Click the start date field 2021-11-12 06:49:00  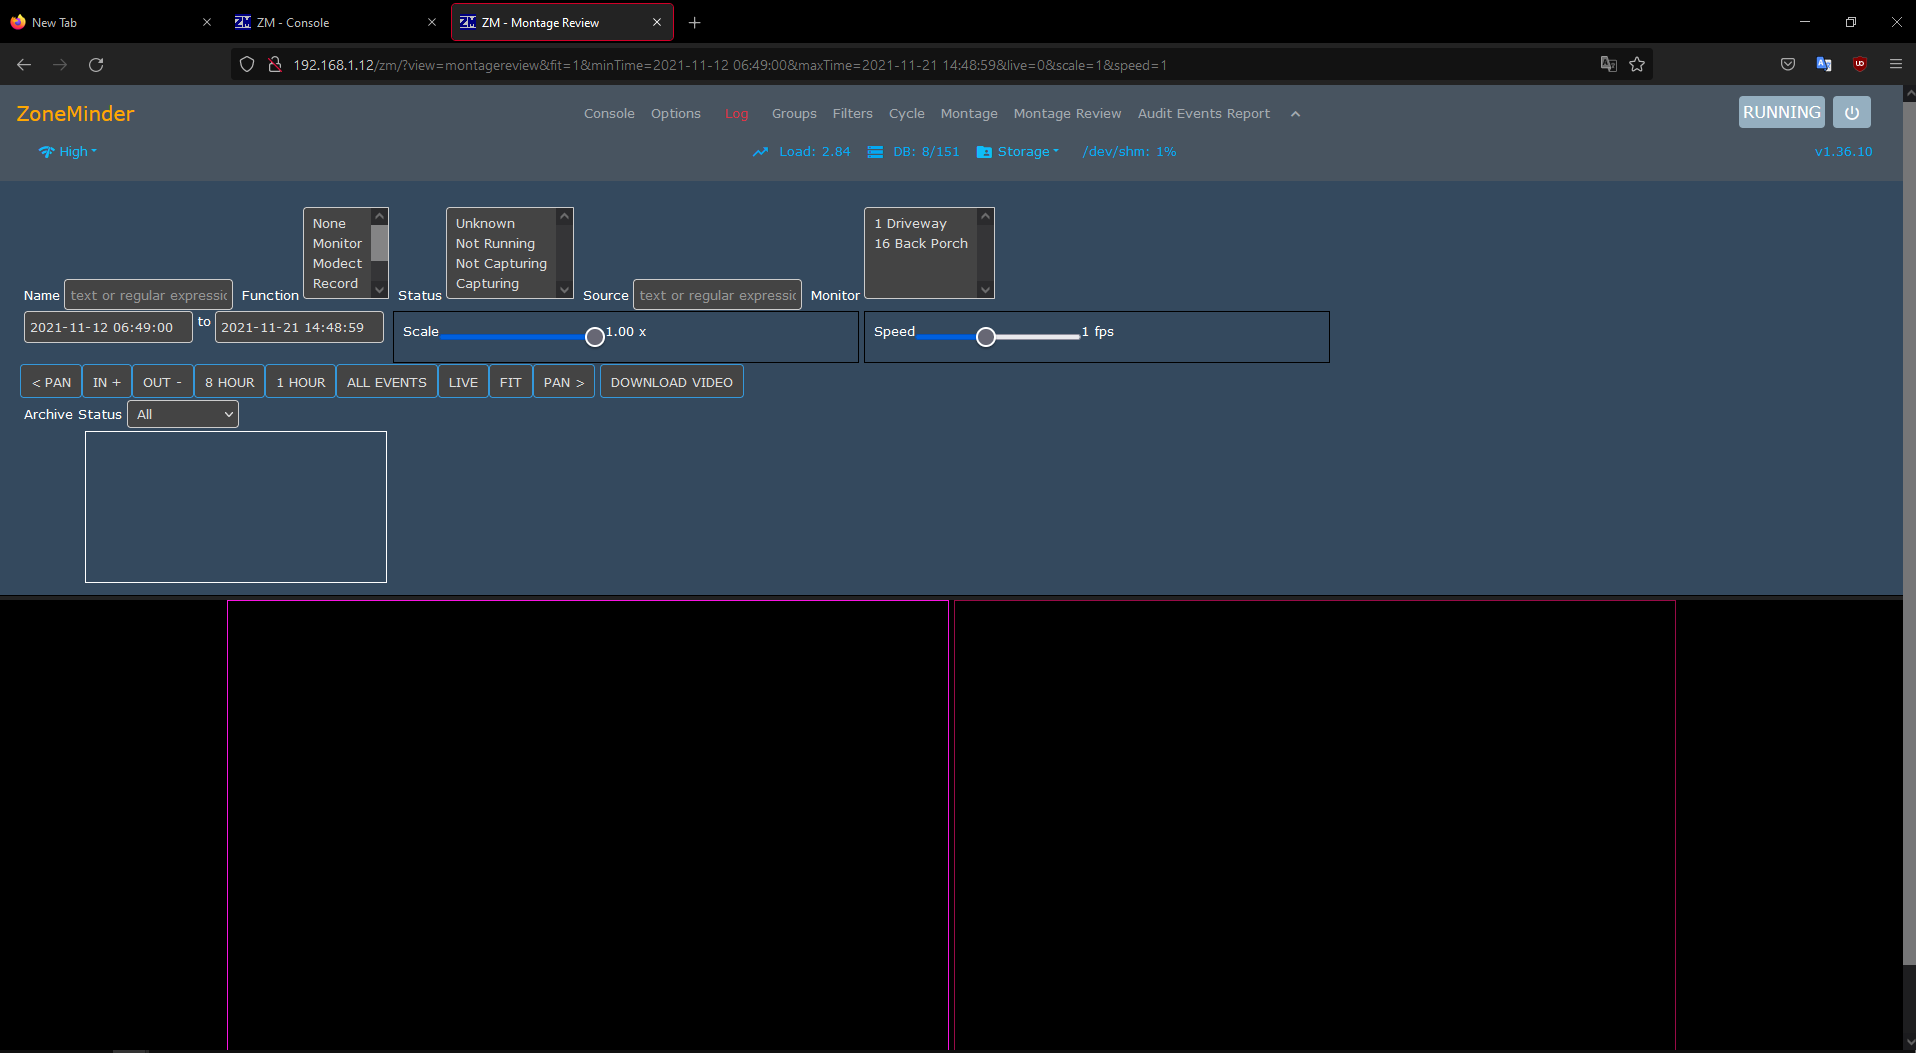[108, 327]
